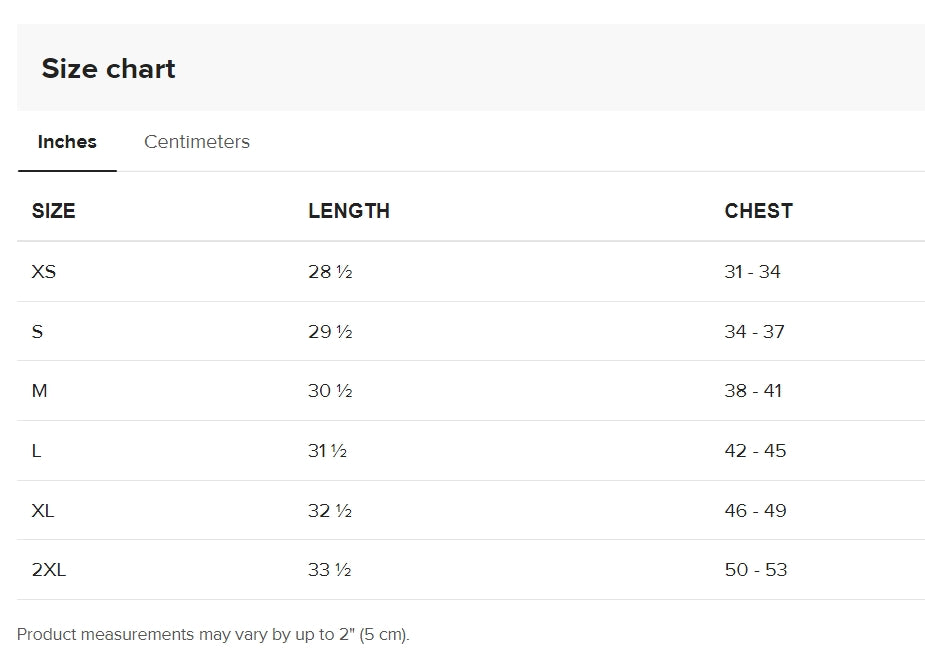This screenshot has height=667, width=925.
Task: Click the 50 - 53 chest value
Action: [x=756, y=570]
